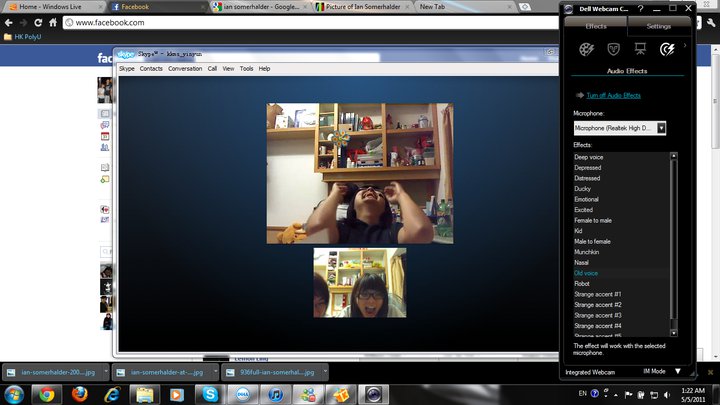Click the Turn off Audio Effects link

[613, 96]
